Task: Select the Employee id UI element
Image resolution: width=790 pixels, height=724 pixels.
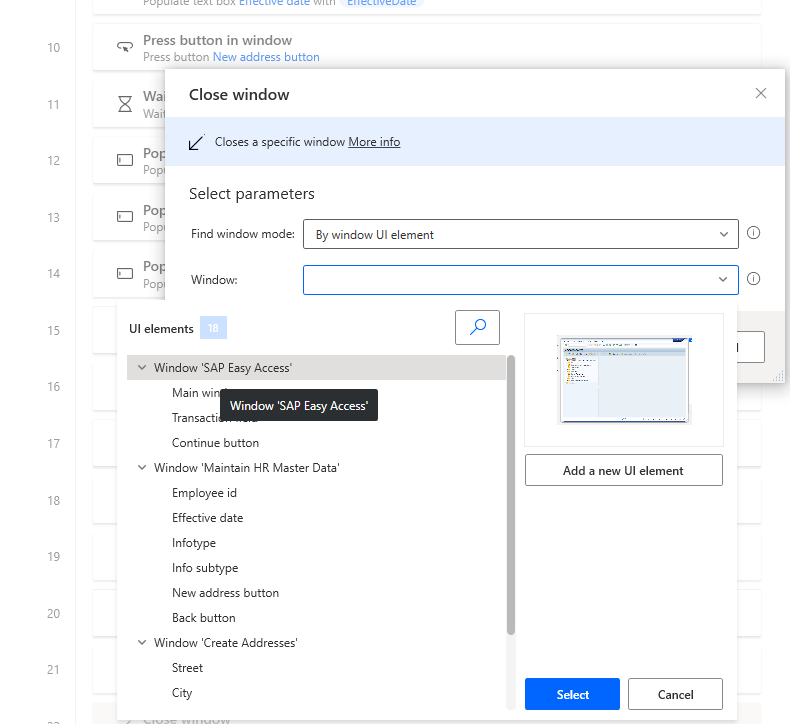Action: [x=316, y=493]
